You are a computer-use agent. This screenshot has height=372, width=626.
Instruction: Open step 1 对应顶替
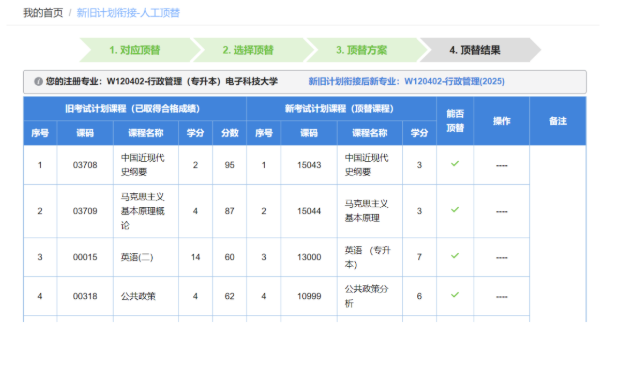135,50
